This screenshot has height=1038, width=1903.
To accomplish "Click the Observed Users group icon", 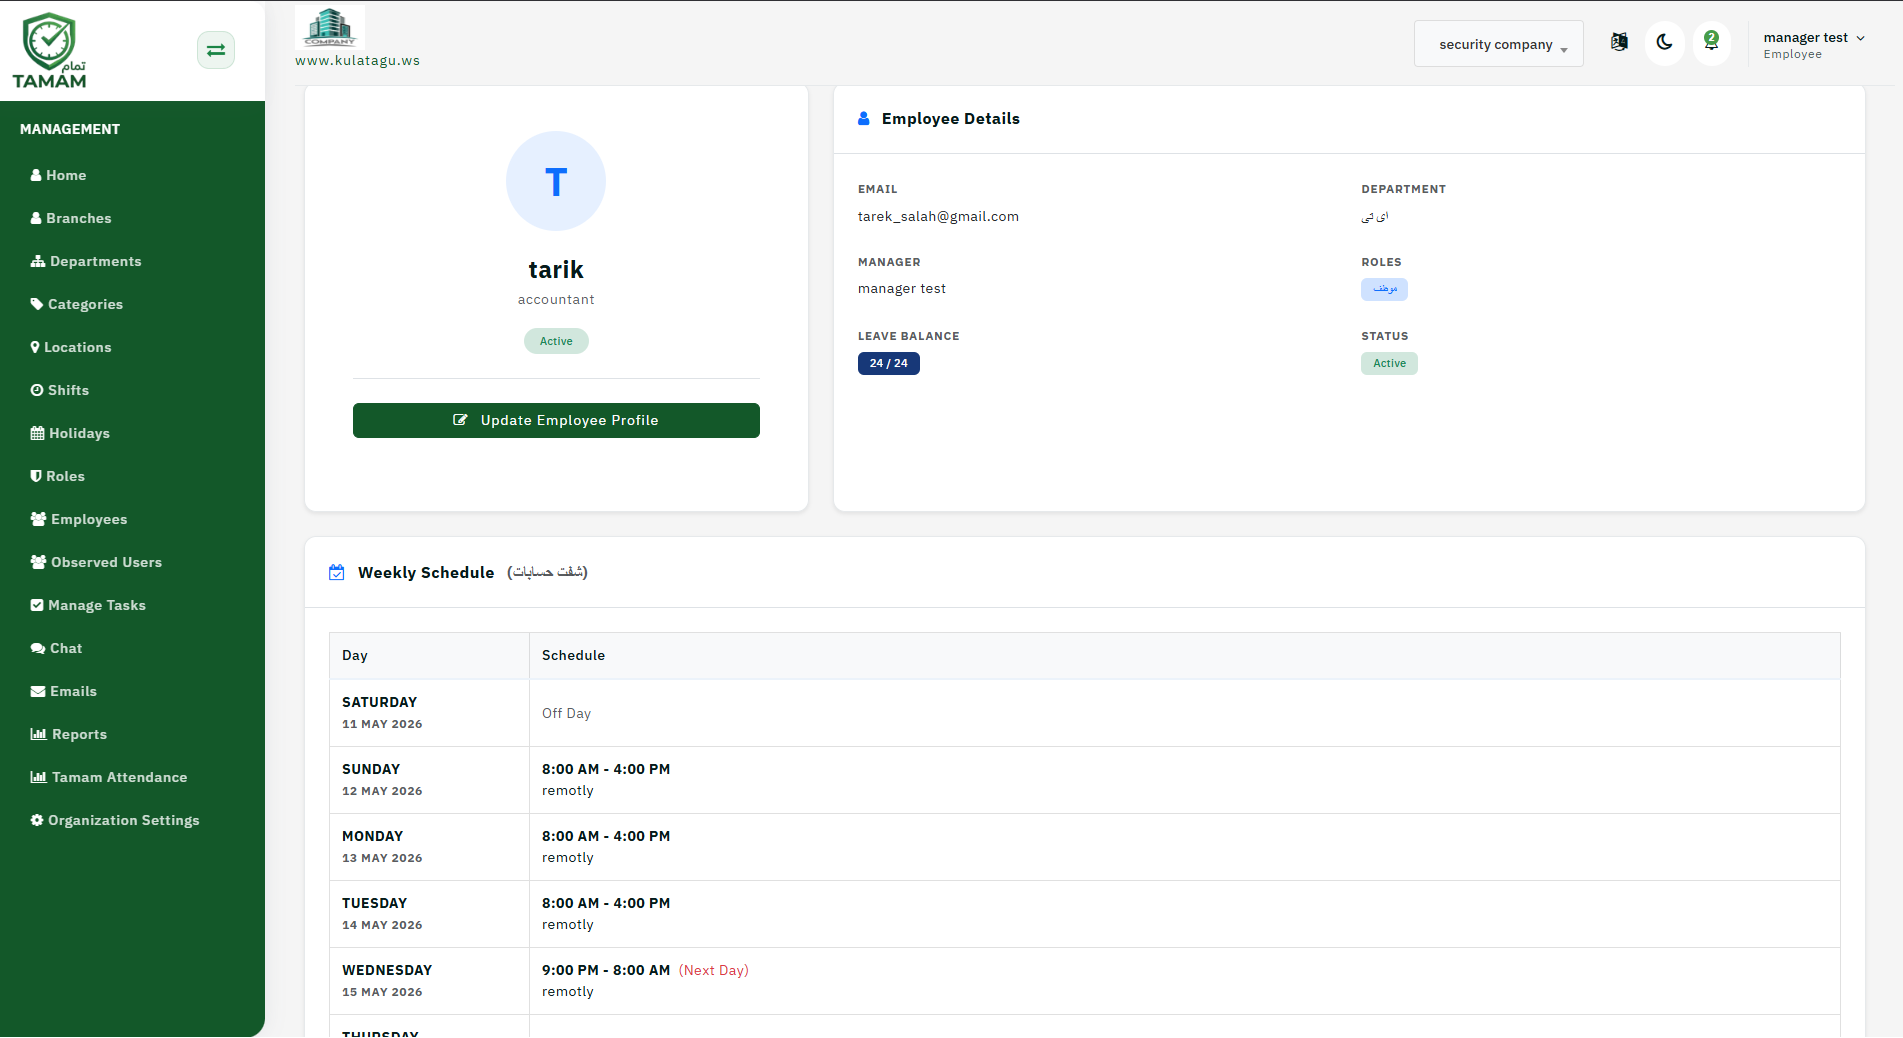I will [38, 562].
